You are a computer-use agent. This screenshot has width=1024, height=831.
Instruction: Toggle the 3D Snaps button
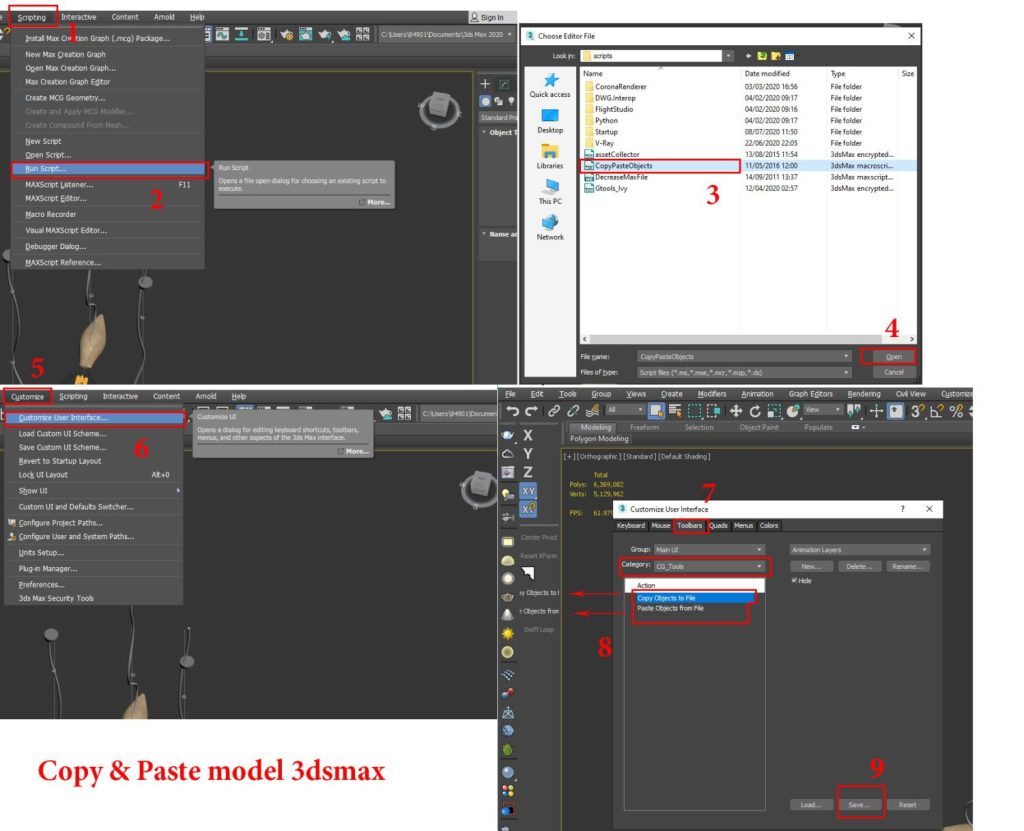918,411
